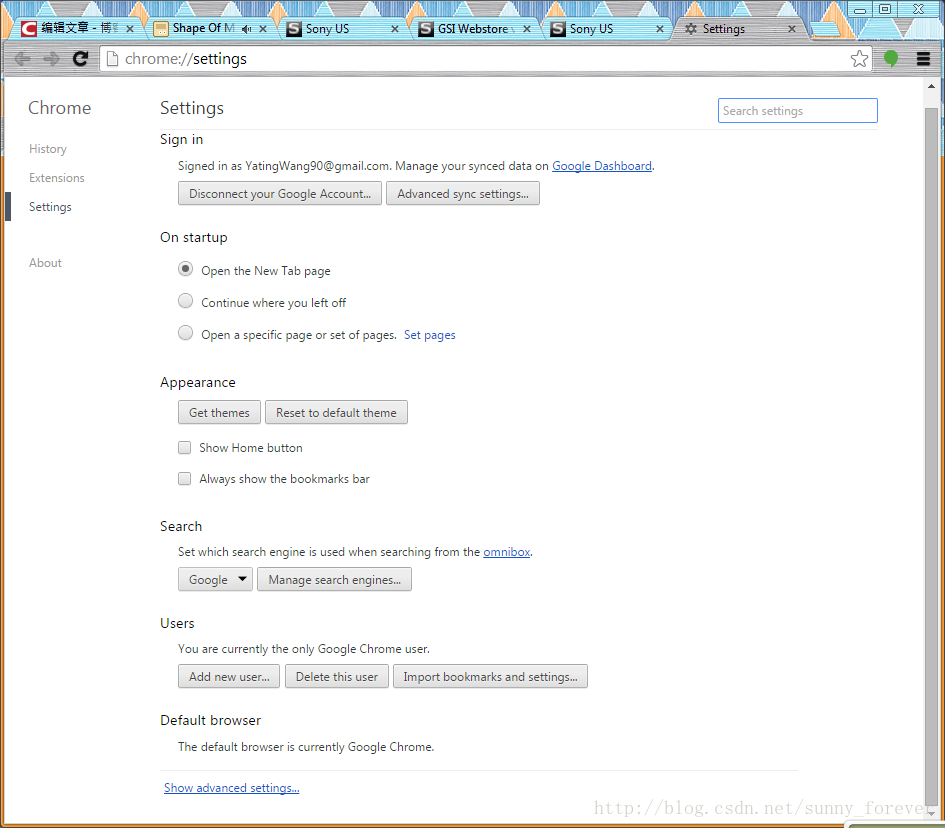Close the second Sony US tab

click(x=659, y=29)
